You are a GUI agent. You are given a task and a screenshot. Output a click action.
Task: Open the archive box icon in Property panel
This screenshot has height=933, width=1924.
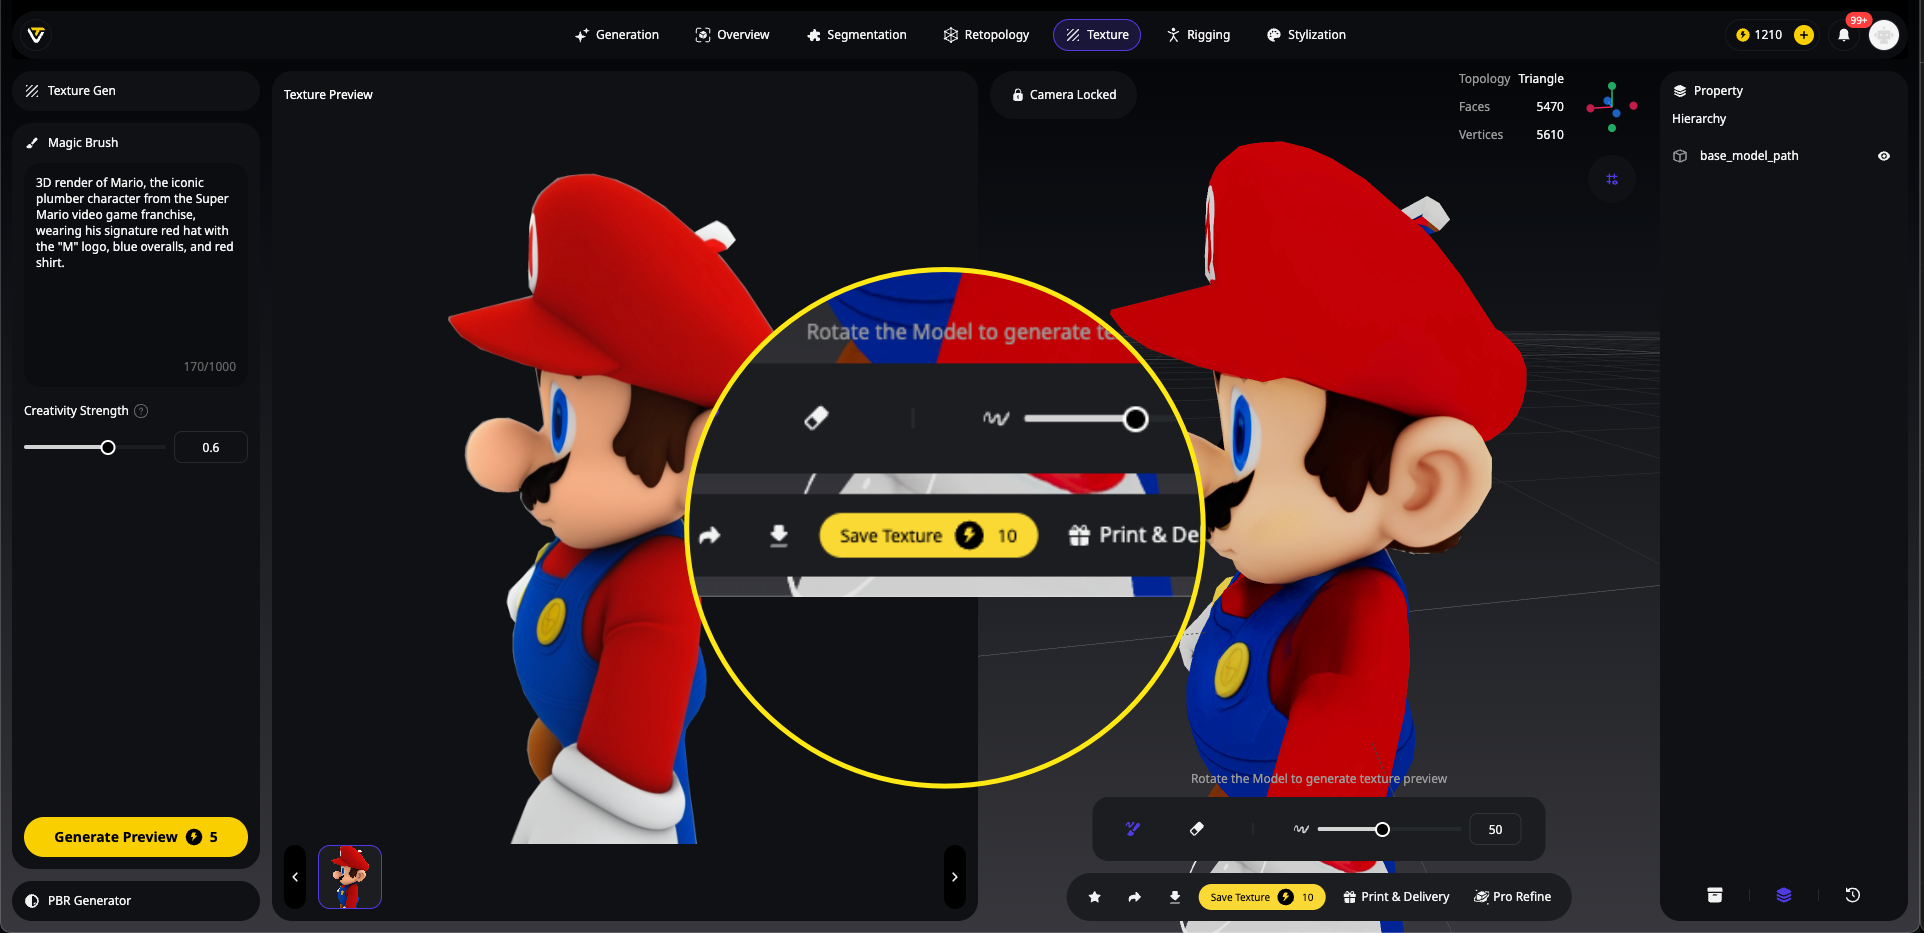click(1715, 895)
